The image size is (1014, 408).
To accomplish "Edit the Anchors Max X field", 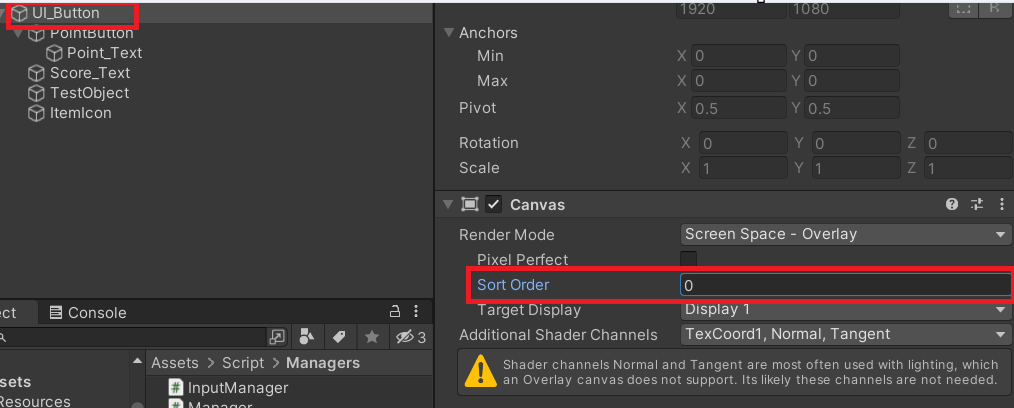I will [739, 81].
